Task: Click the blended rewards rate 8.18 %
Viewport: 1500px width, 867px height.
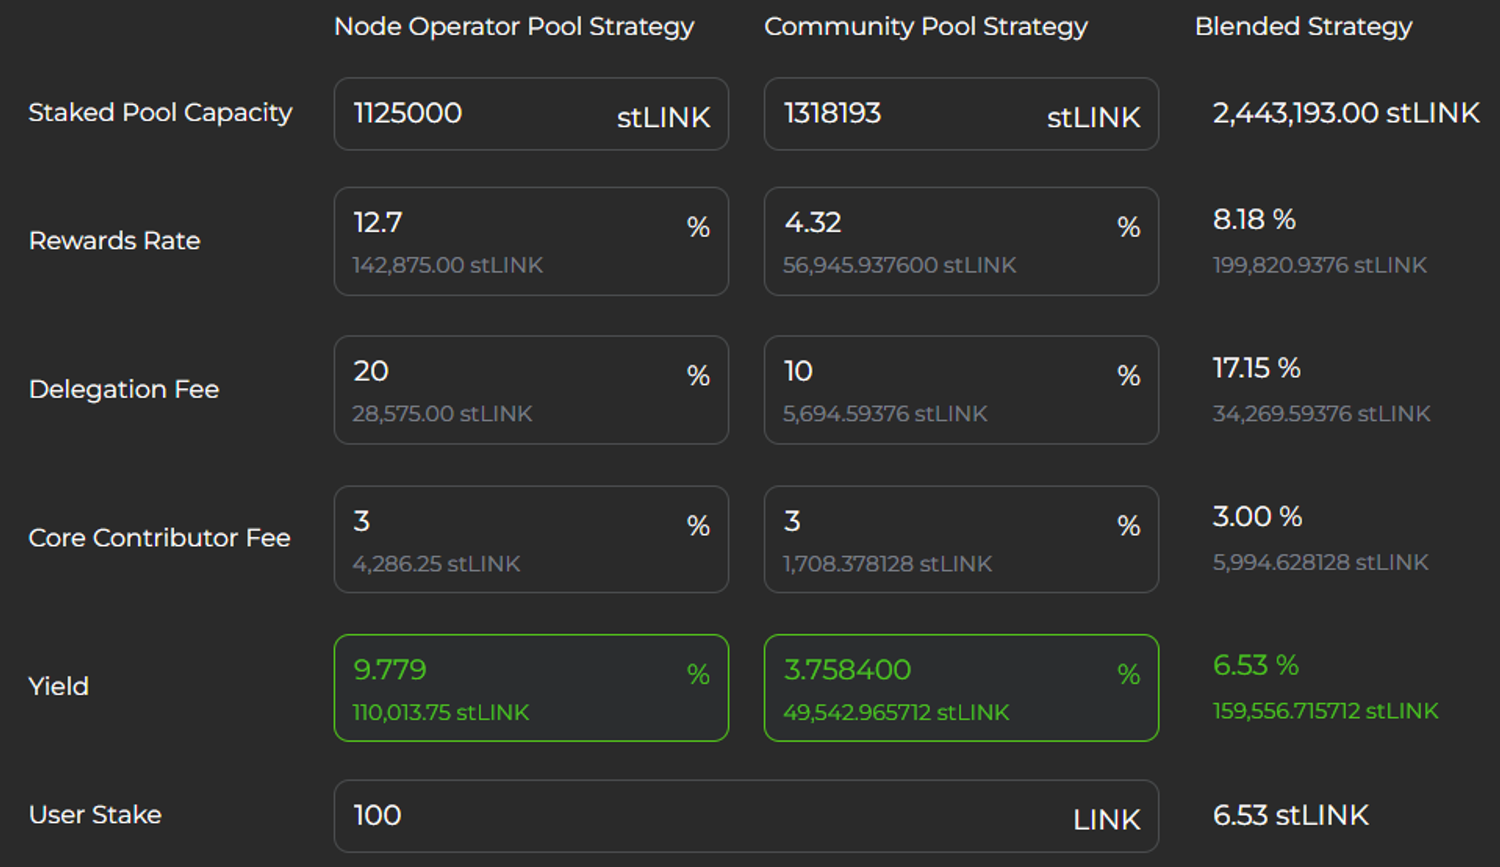Action: click(1254, 220)
